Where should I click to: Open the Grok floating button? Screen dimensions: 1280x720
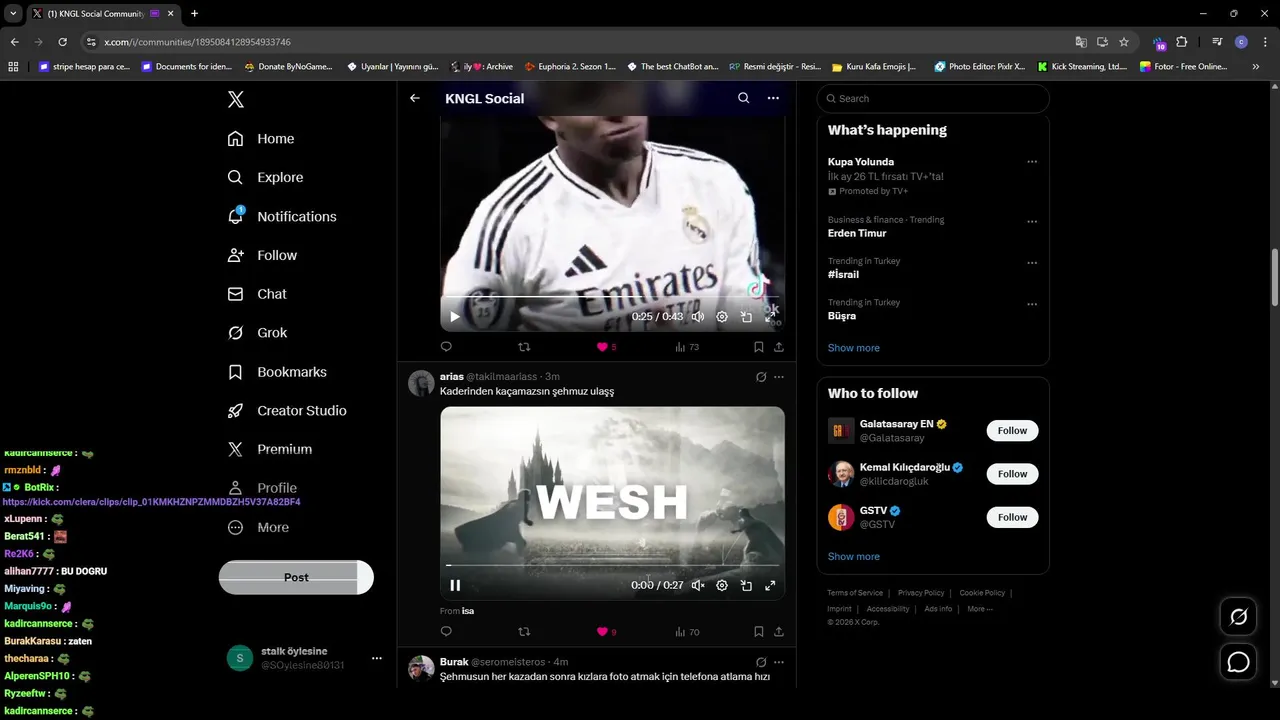tap(1238, 617)
